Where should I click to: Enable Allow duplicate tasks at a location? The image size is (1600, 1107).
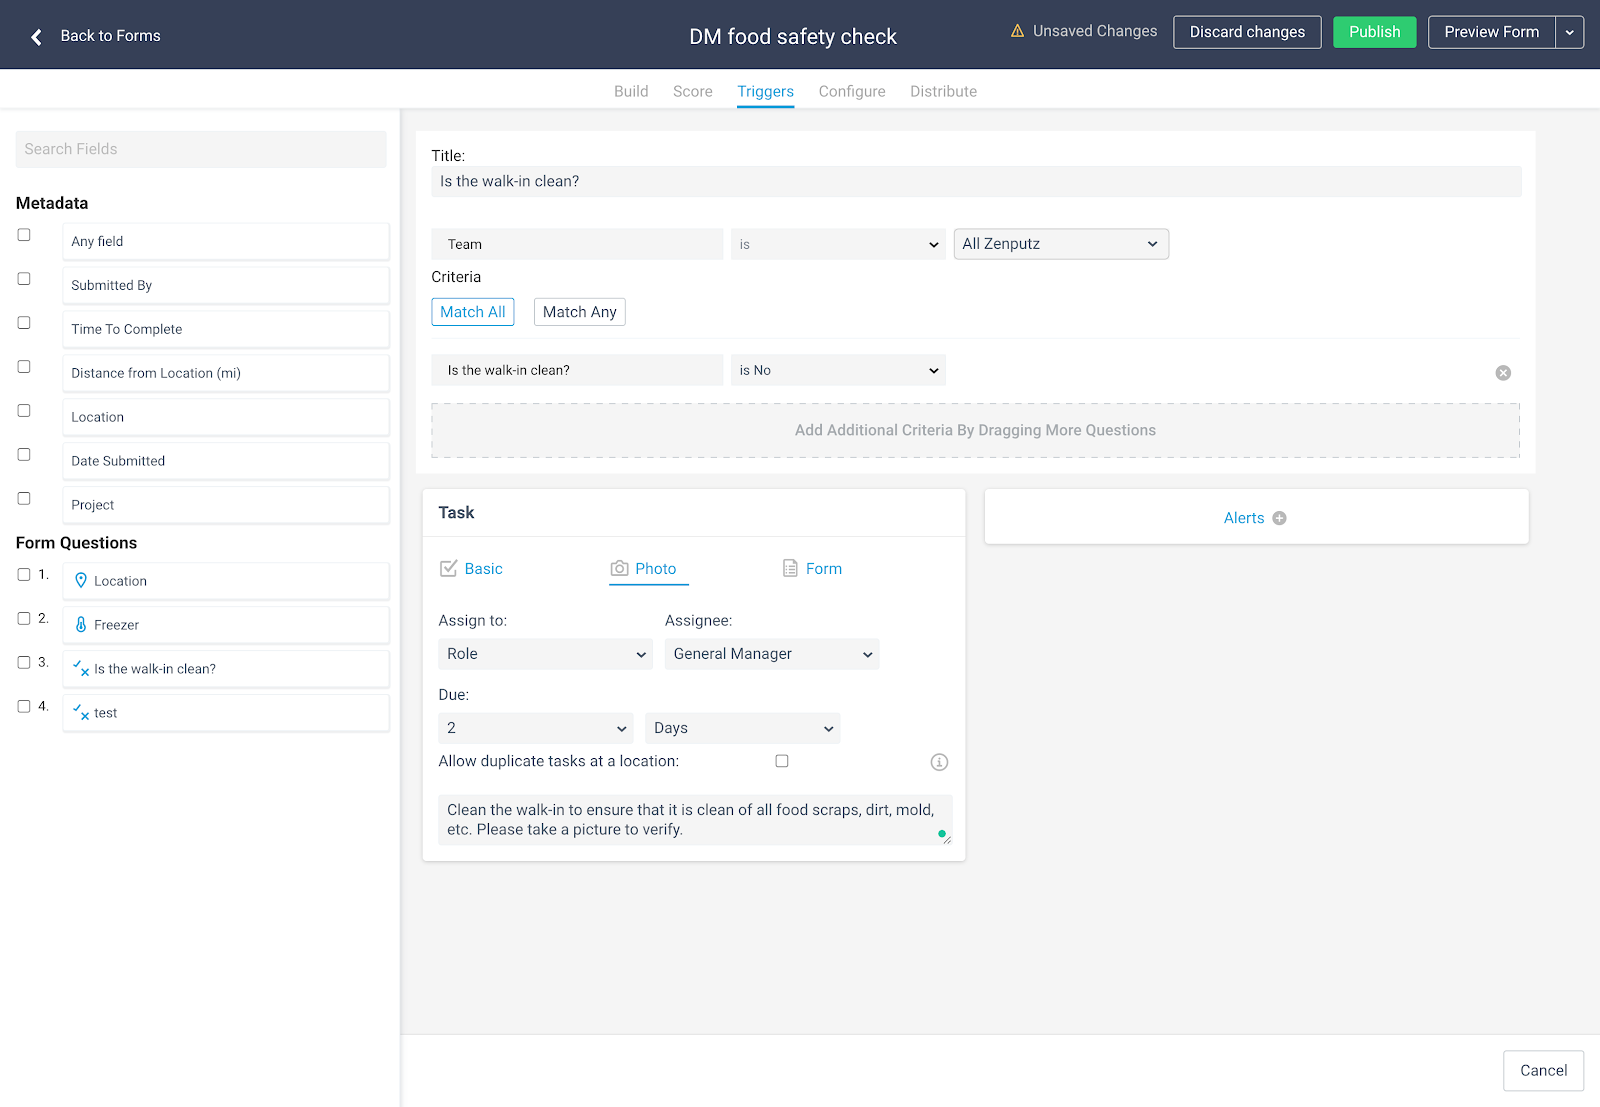(782, 761)
